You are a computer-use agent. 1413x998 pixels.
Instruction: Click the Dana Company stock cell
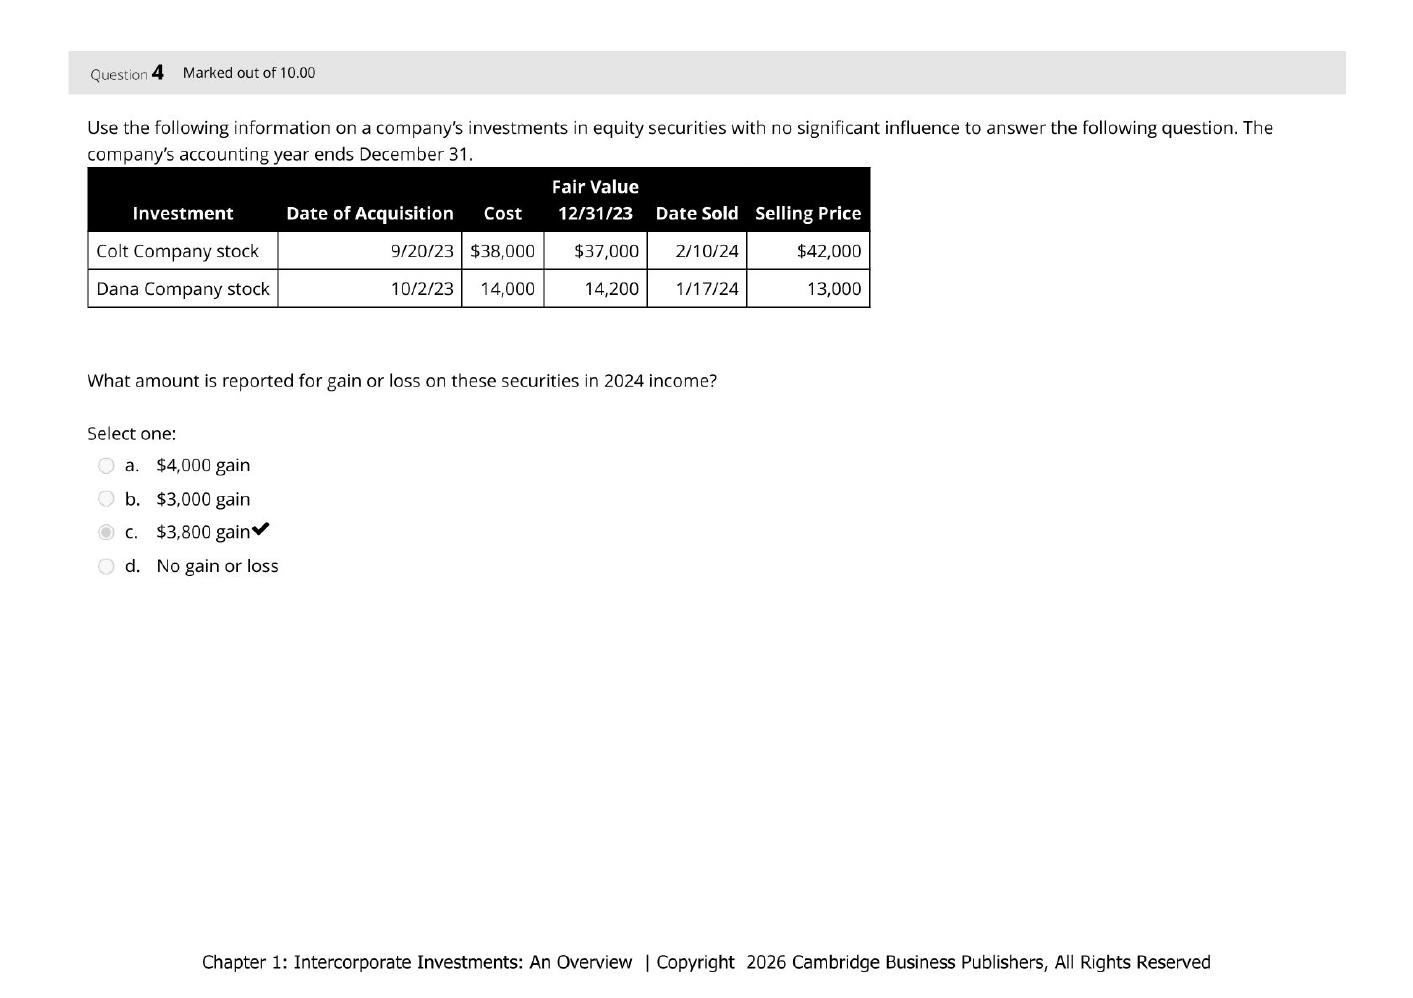pos(183,289)
